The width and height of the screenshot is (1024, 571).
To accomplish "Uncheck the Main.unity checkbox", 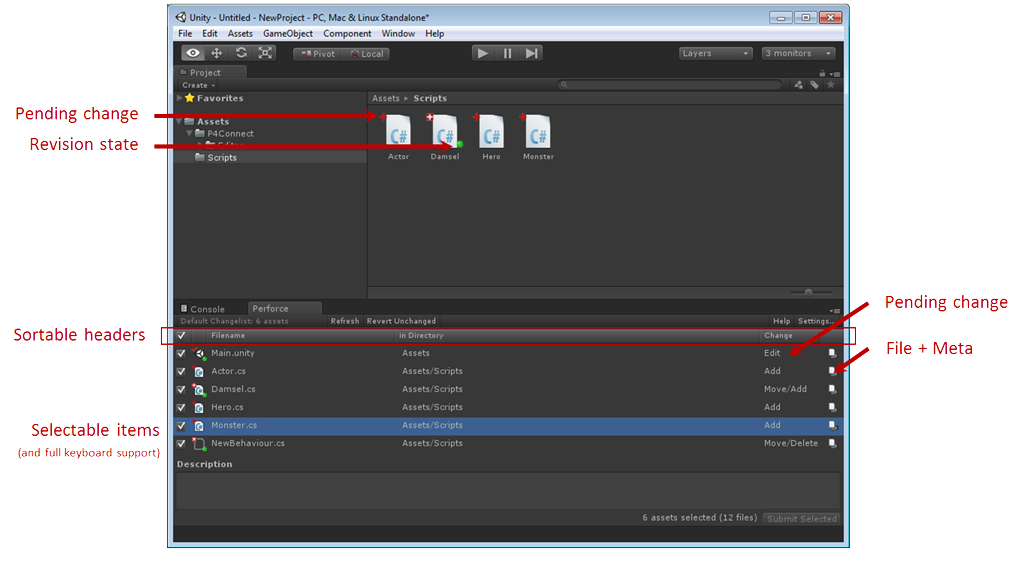I will pyautogui.click(x=181, y=353).
